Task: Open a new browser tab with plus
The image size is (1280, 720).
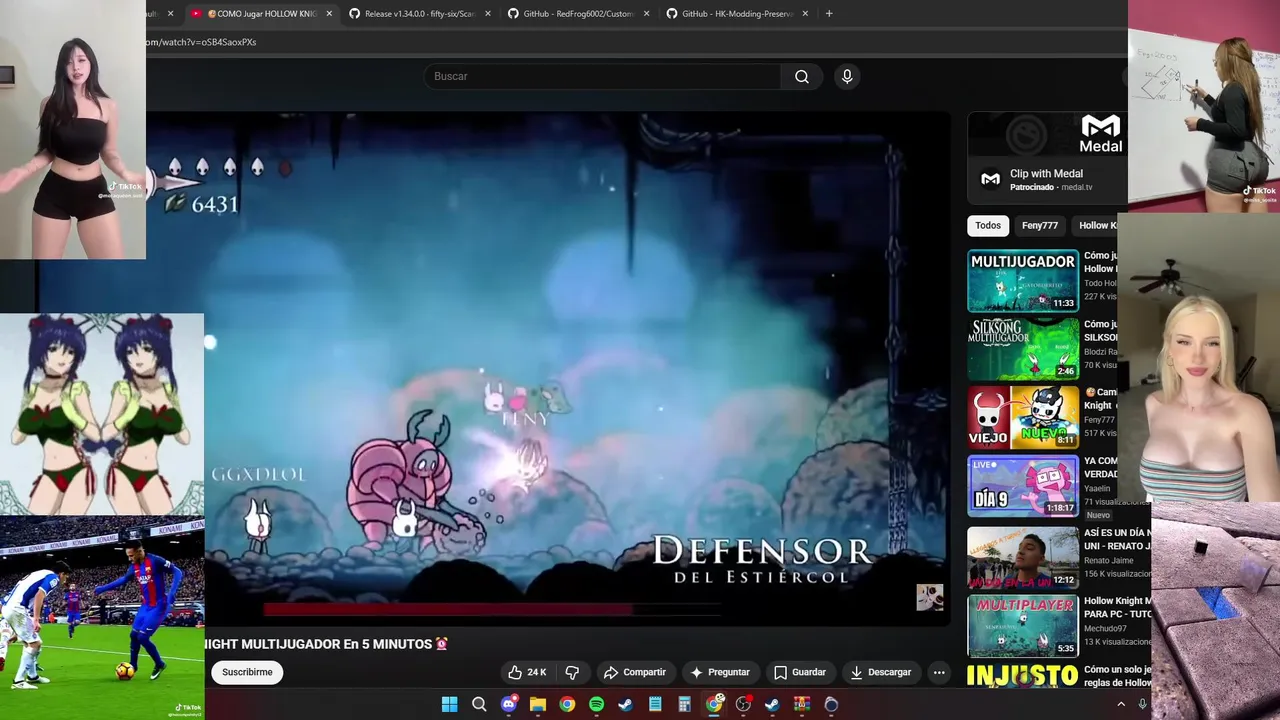Action: click(x=829, y=14)
